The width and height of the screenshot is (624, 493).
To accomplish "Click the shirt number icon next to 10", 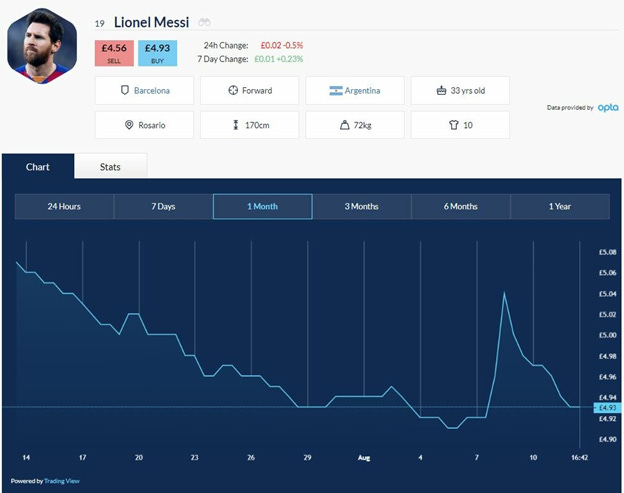I will point(454,125).
